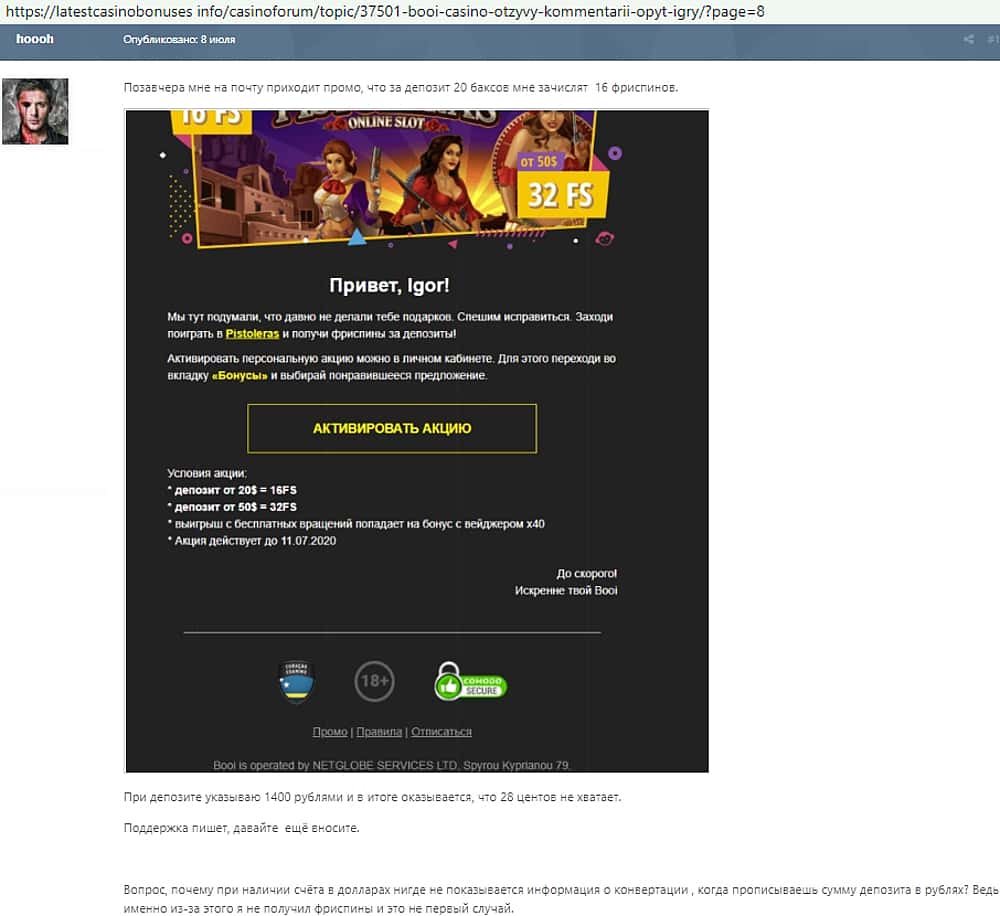The height and width of the screenshot is (916, 1000).
Task: Click the 'Искренне твой Booi' signature
Action: (x=566, y=591)
